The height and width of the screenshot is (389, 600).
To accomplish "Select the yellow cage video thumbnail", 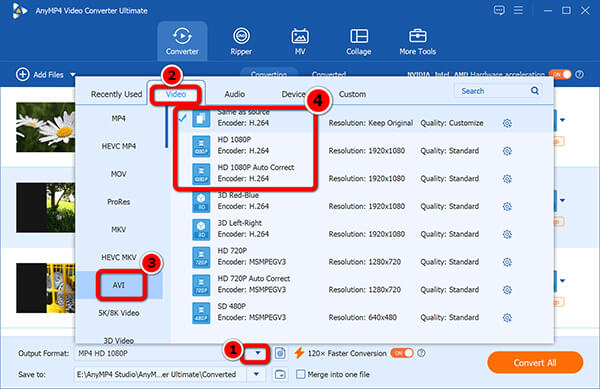I will (45, 288).
